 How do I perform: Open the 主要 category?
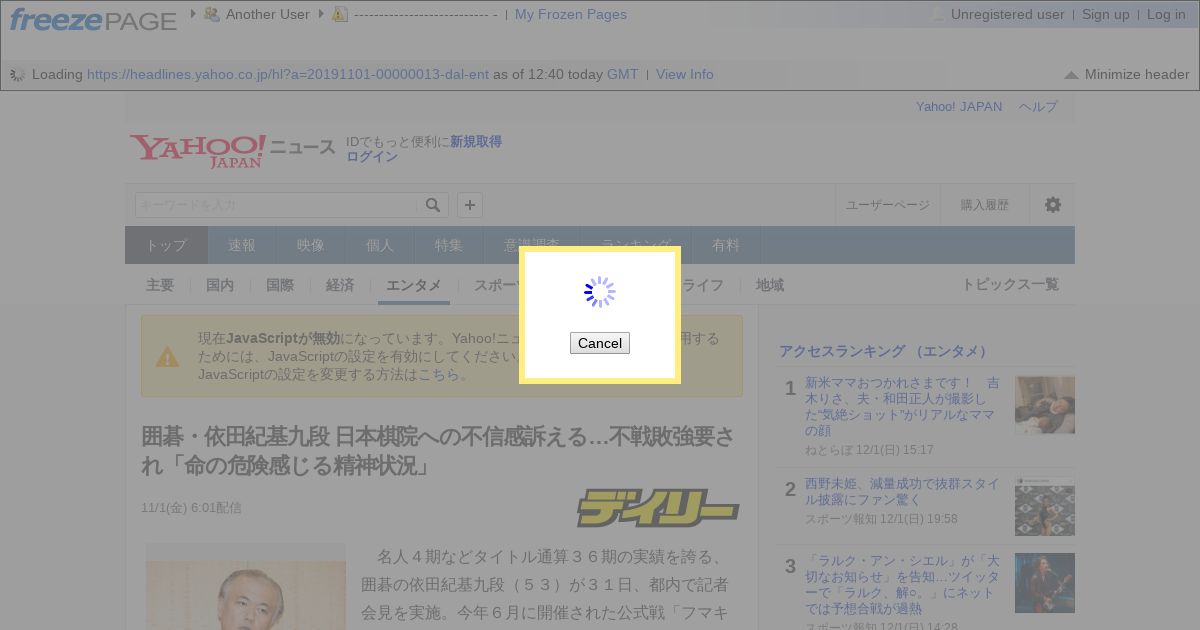(x=160, y=285)
